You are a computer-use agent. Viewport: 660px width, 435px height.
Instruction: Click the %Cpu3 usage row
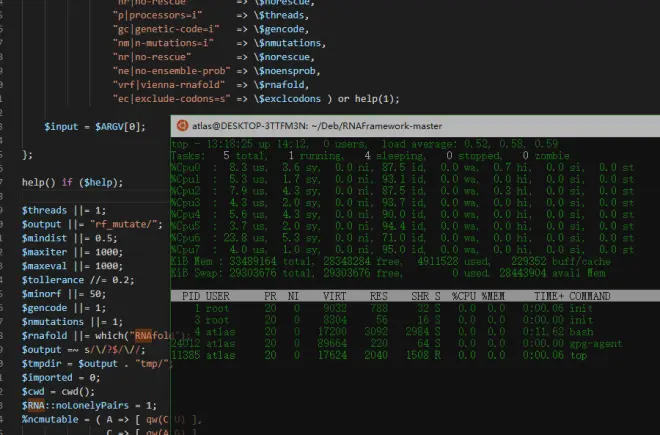pos(402,203)
